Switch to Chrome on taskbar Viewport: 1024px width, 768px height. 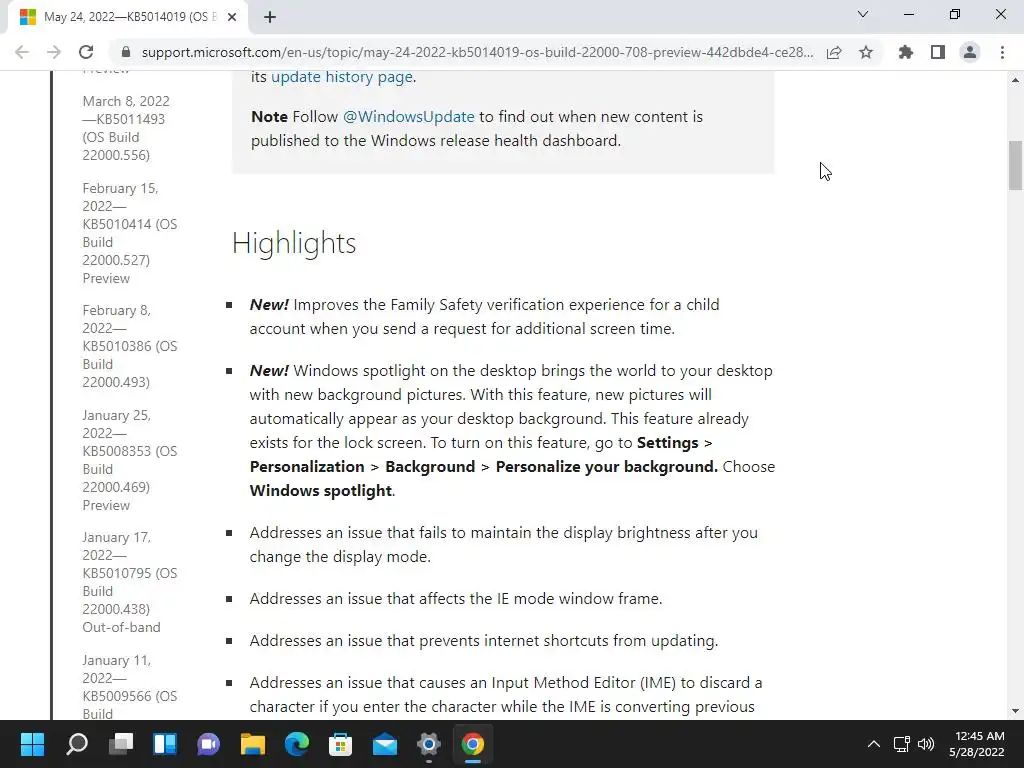473,744
